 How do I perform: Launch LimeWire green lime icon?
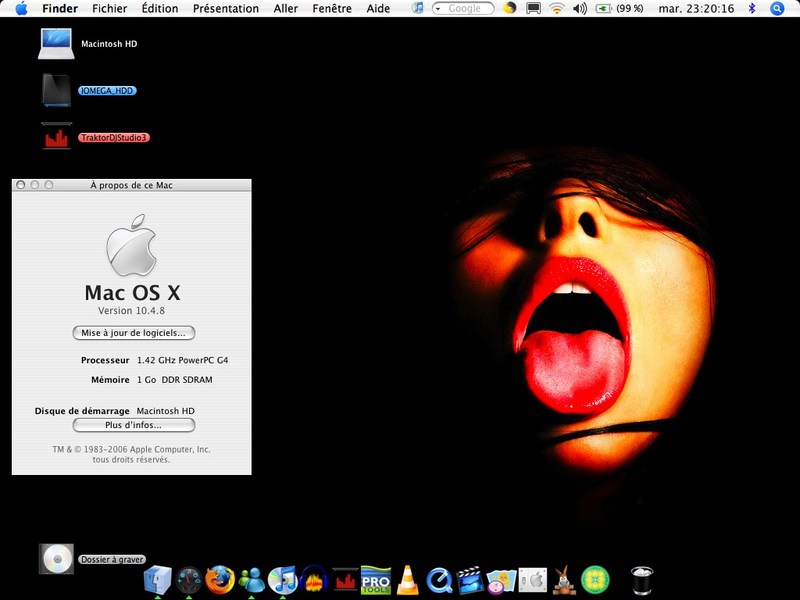(595, 580)
